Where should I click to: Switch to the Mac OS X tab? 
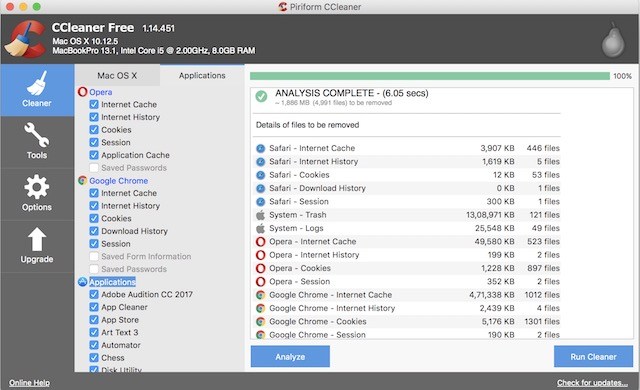[x=117, y=75]
